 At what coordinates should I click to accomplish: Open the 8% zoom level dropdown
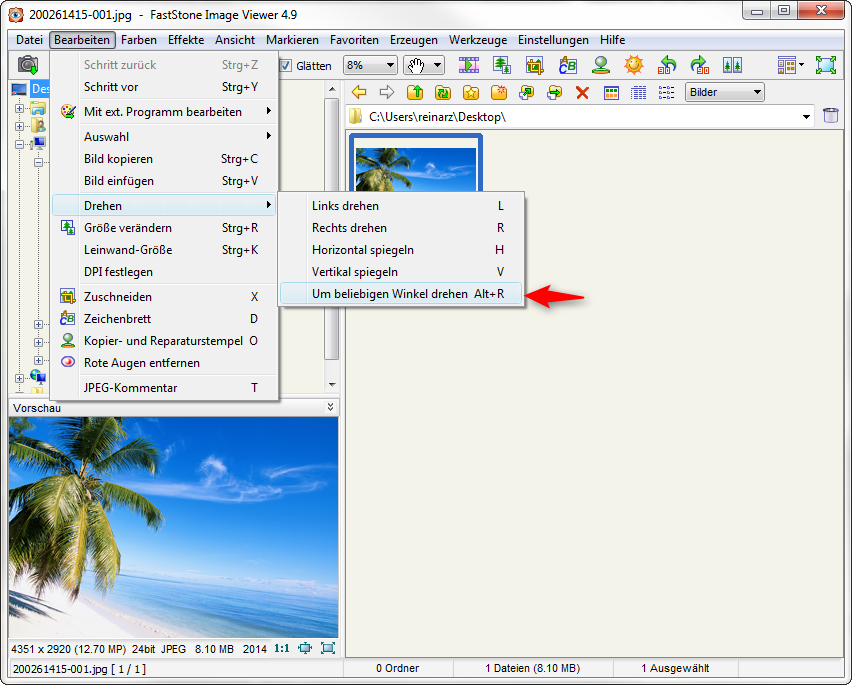point(369,66)
